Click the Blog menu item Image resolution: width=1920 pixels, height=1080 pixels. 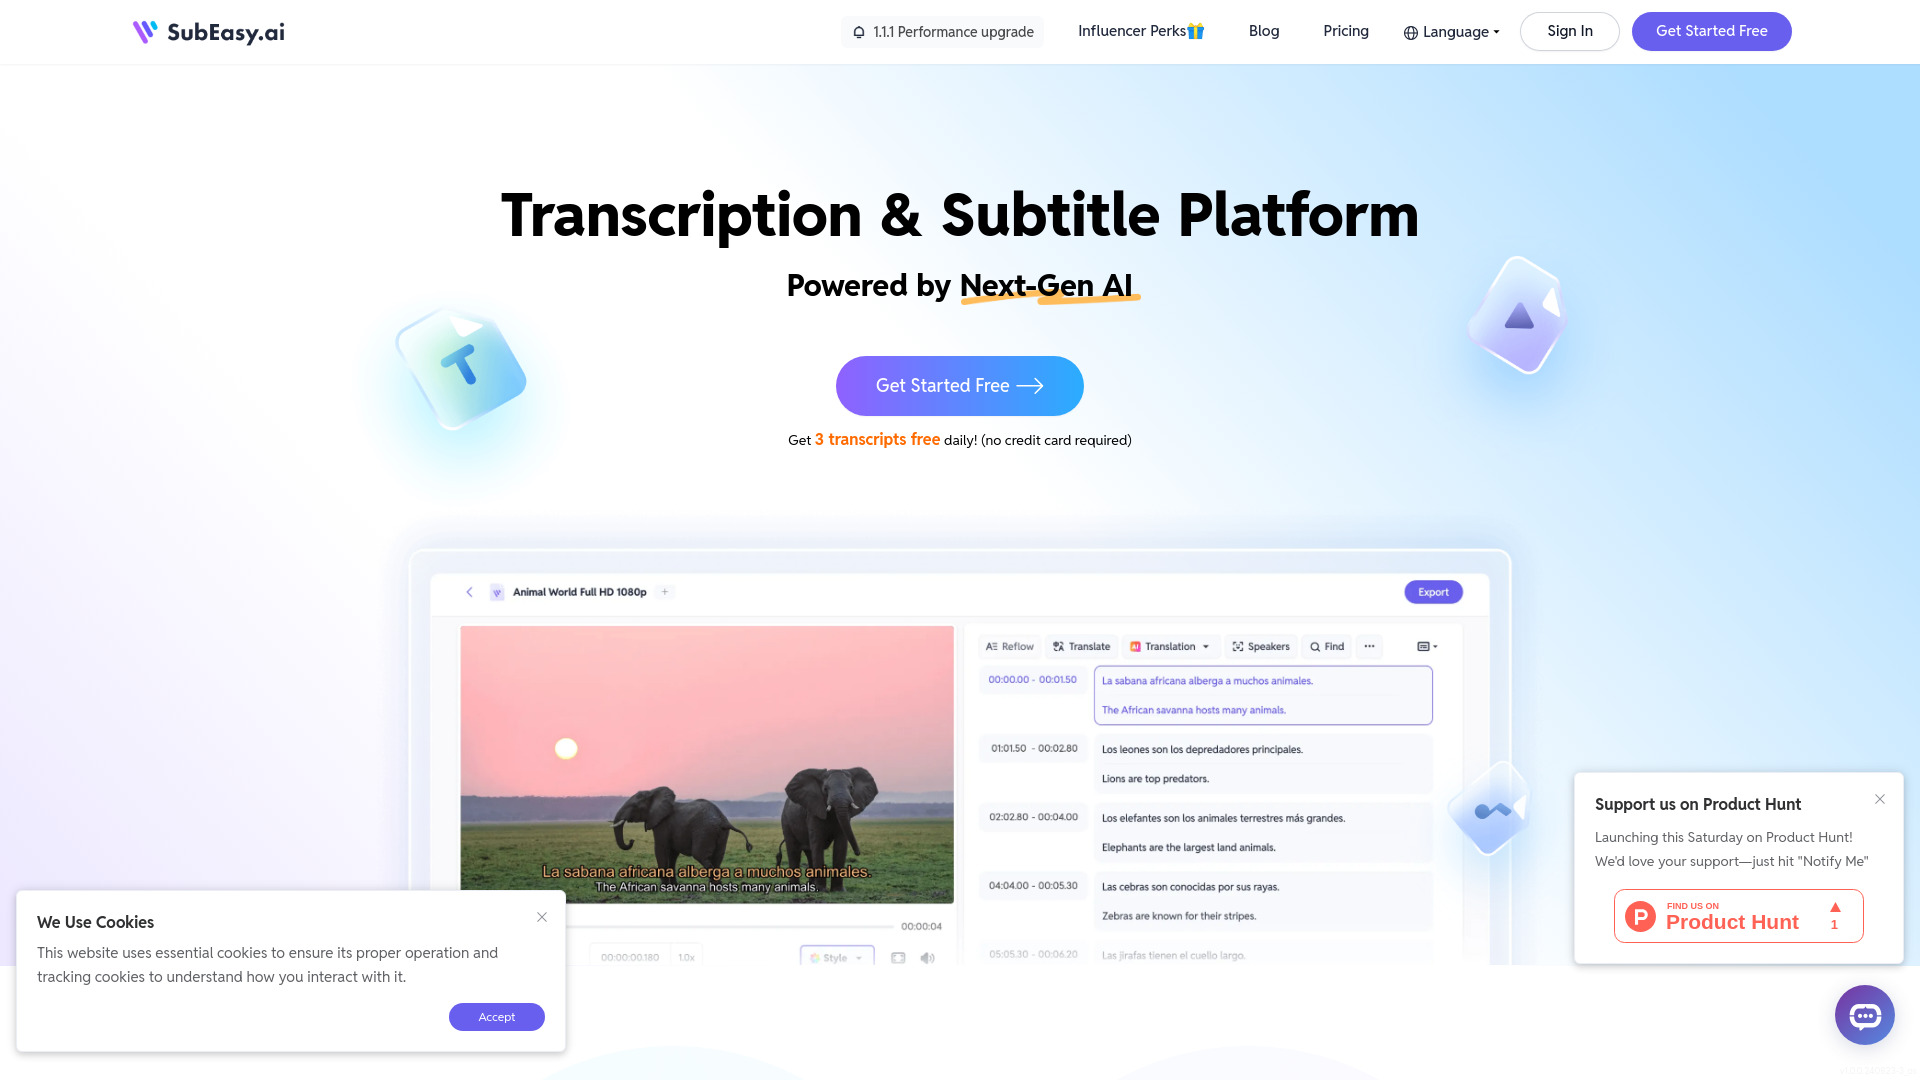pyautogui.click(x=1263, y=32)
